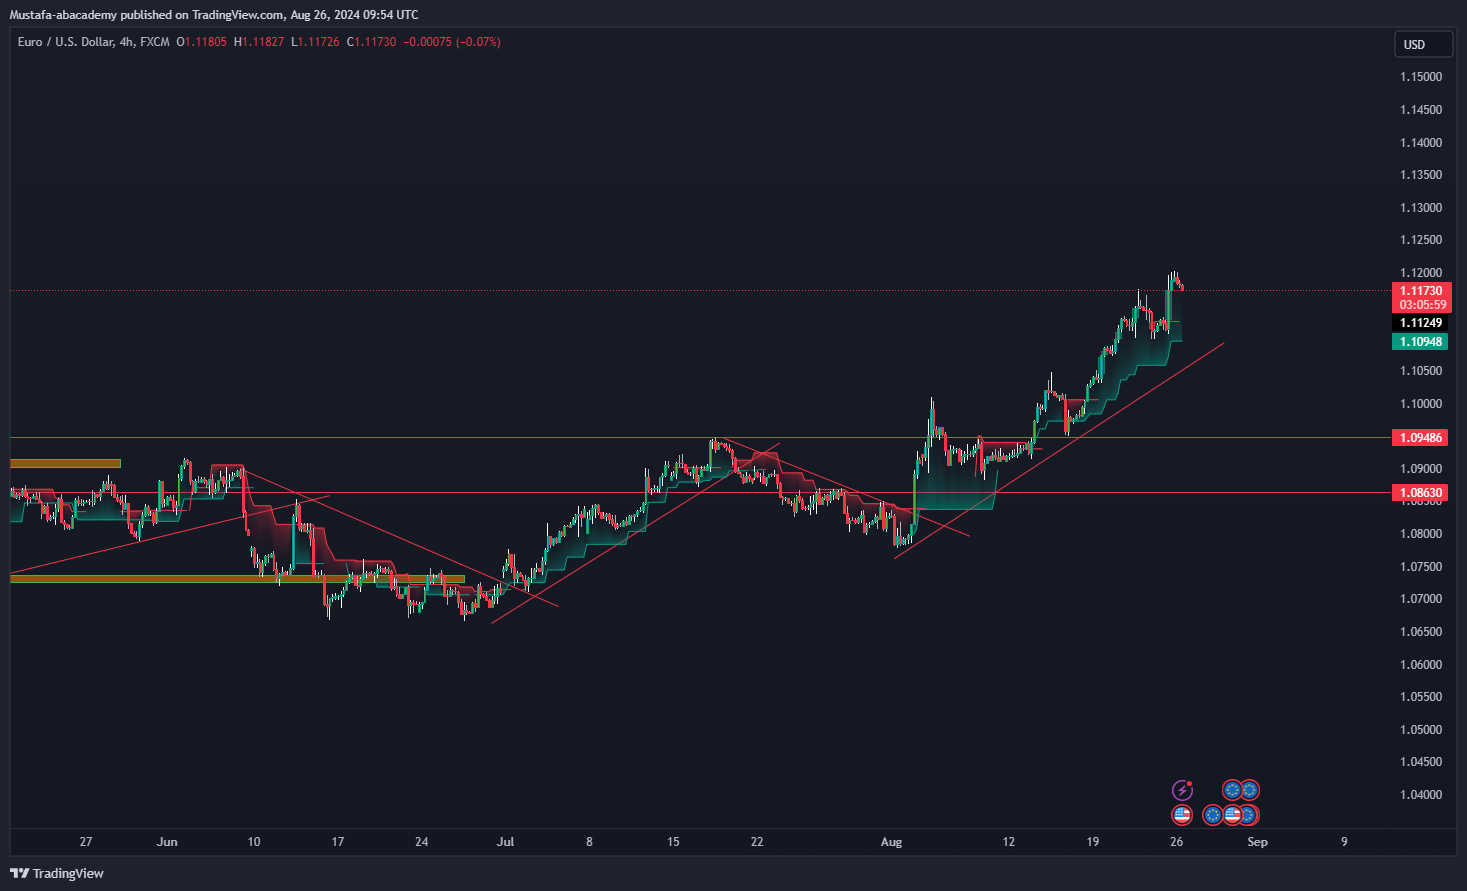Click the TradingView logo at bottom left
1467x891 pixels.
57,873
